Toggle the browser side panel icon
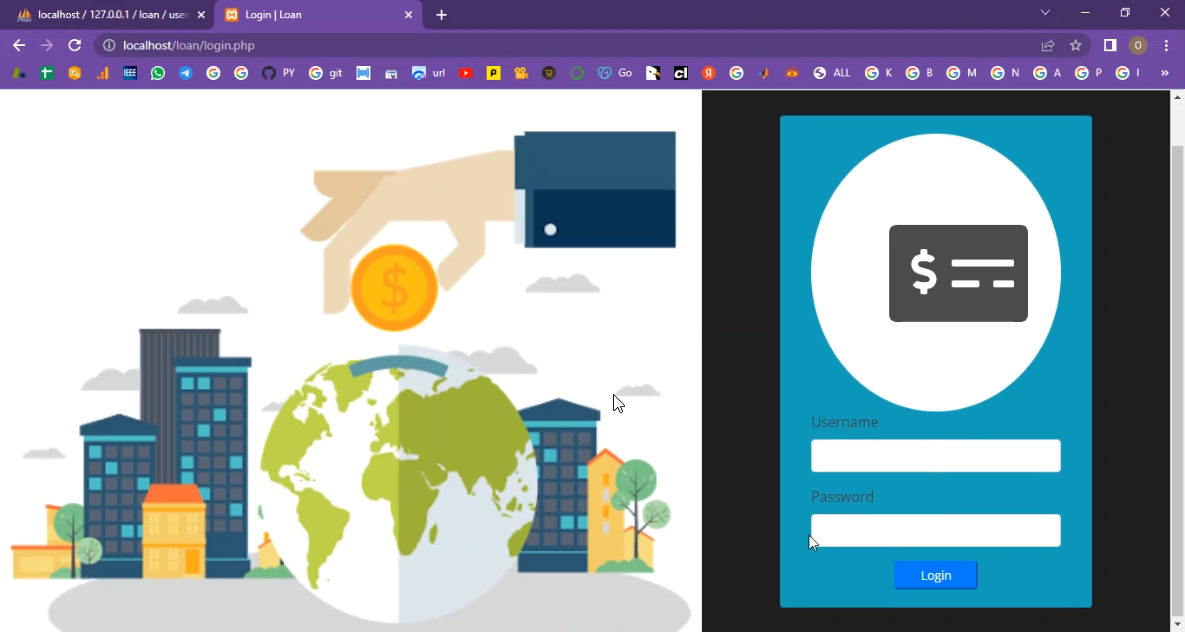This screenshot has width=1185, height=632. point(1110,45)
